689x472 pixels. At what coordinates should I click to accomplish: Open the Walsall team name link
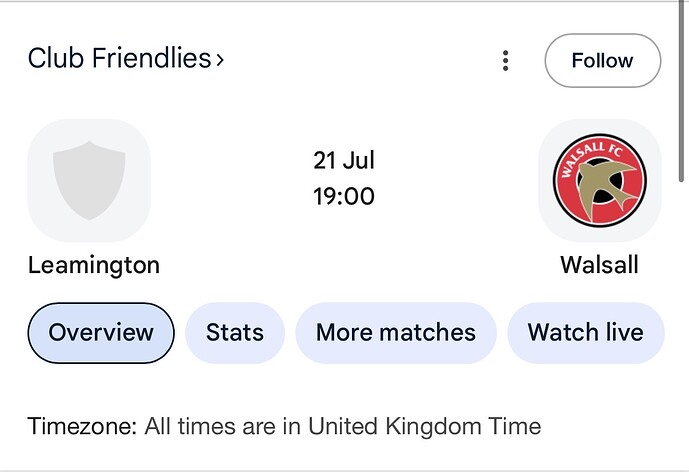[599, 265]
